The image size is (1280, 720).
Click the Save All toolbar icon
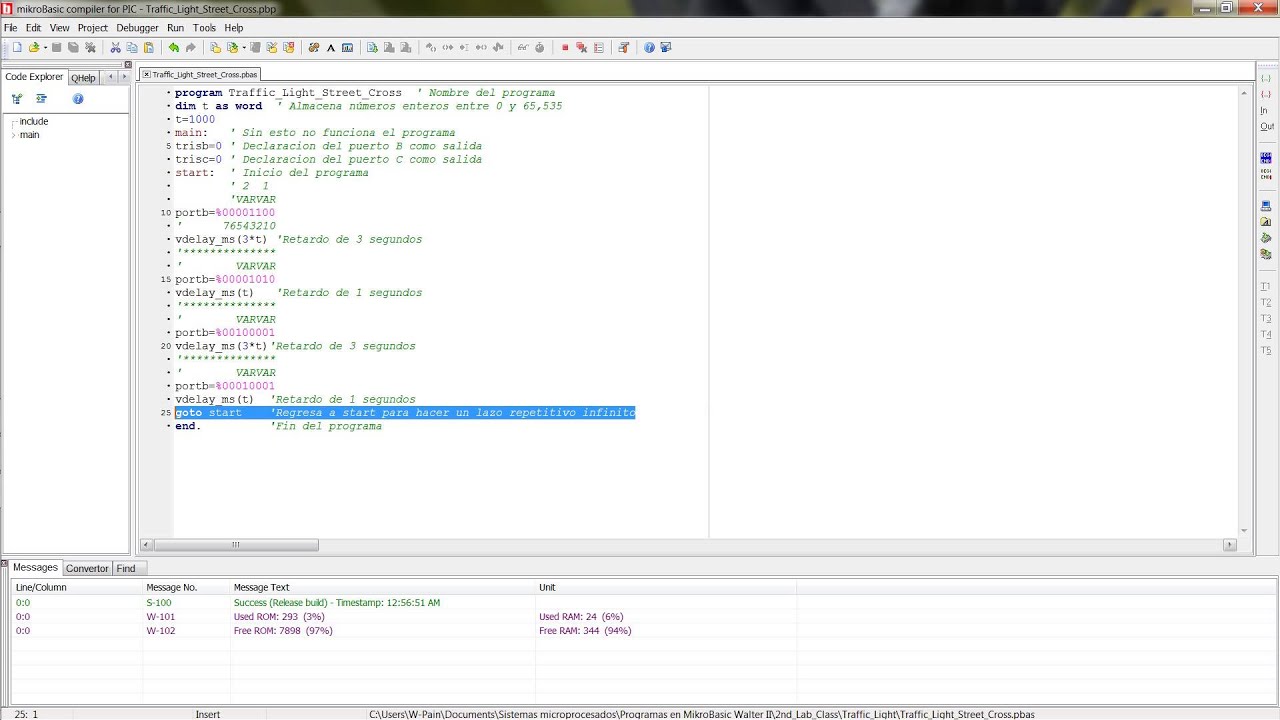pyautogui.click(x=73, y=47)
